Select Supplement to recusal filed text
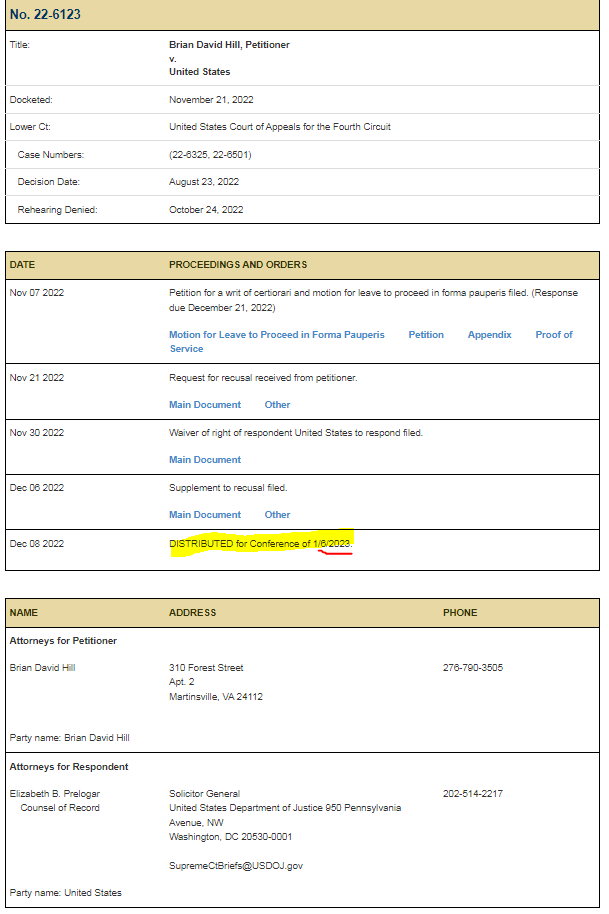 coord(228,487)
